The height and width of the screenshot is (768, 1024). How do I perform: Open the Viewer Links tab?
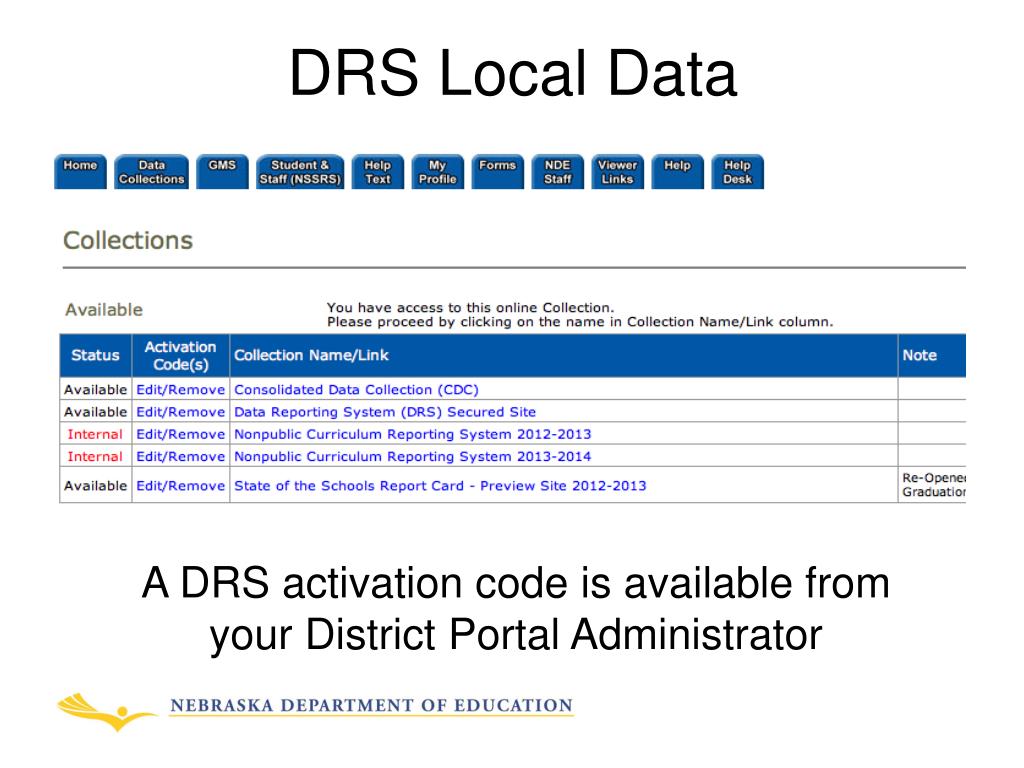click(x=618, y=172)
